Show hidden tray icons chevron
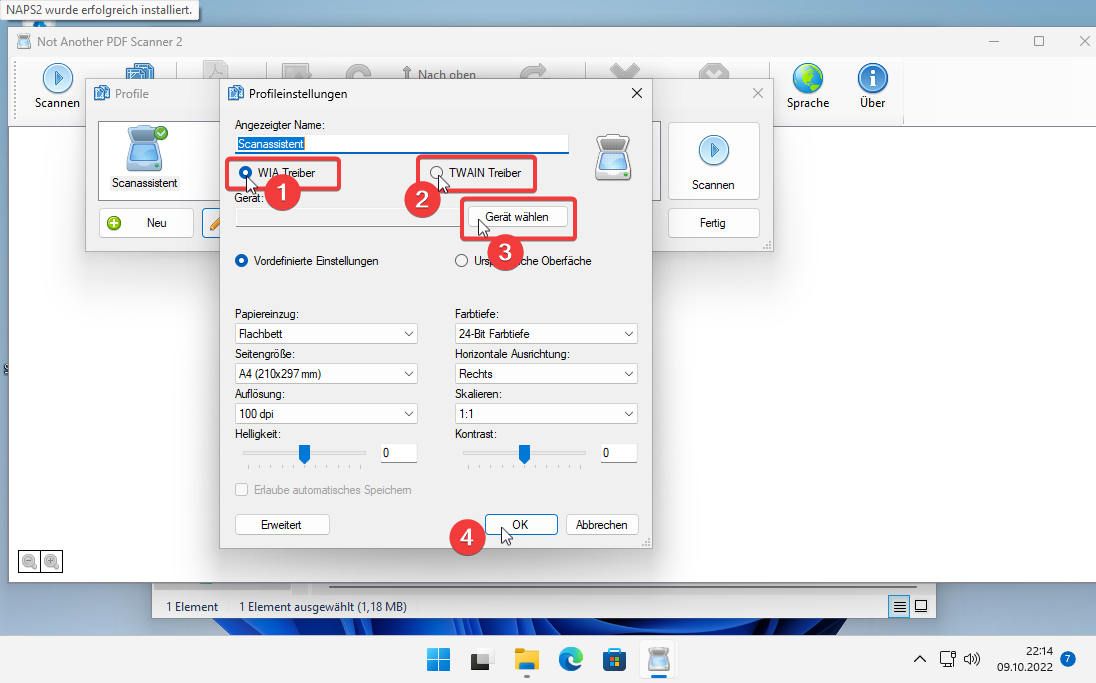The image size is (1096, 683). pyautogui.click(x=920, y=659)
